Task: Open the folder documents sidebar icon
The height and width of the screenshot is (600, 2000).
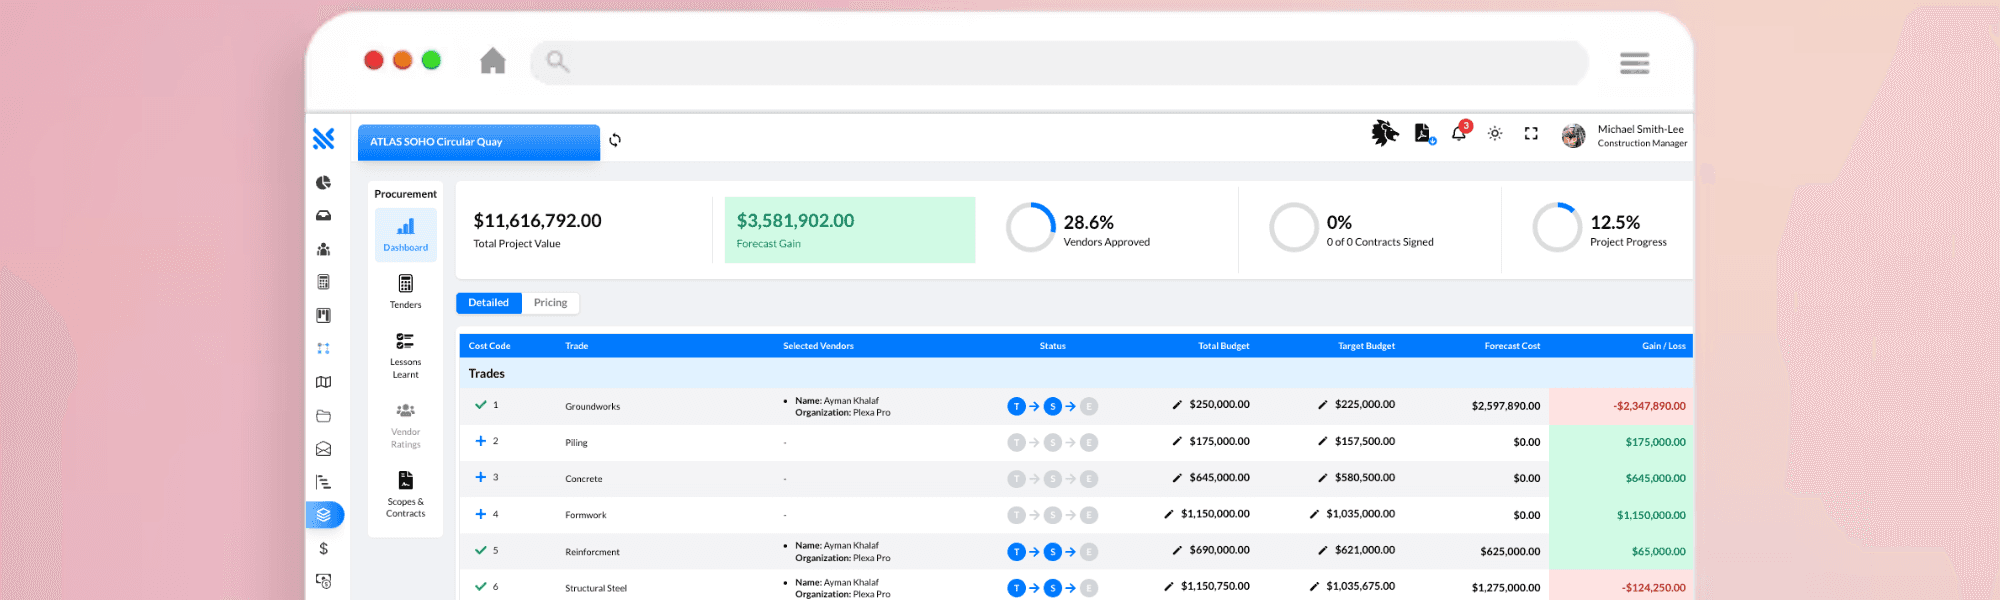Action: click(323, 416)
